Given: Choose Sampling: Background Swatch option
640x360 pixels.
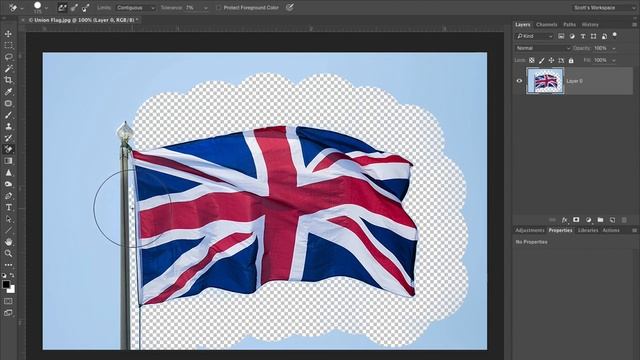Looking at the screenshot, I should tap(85, 7).
